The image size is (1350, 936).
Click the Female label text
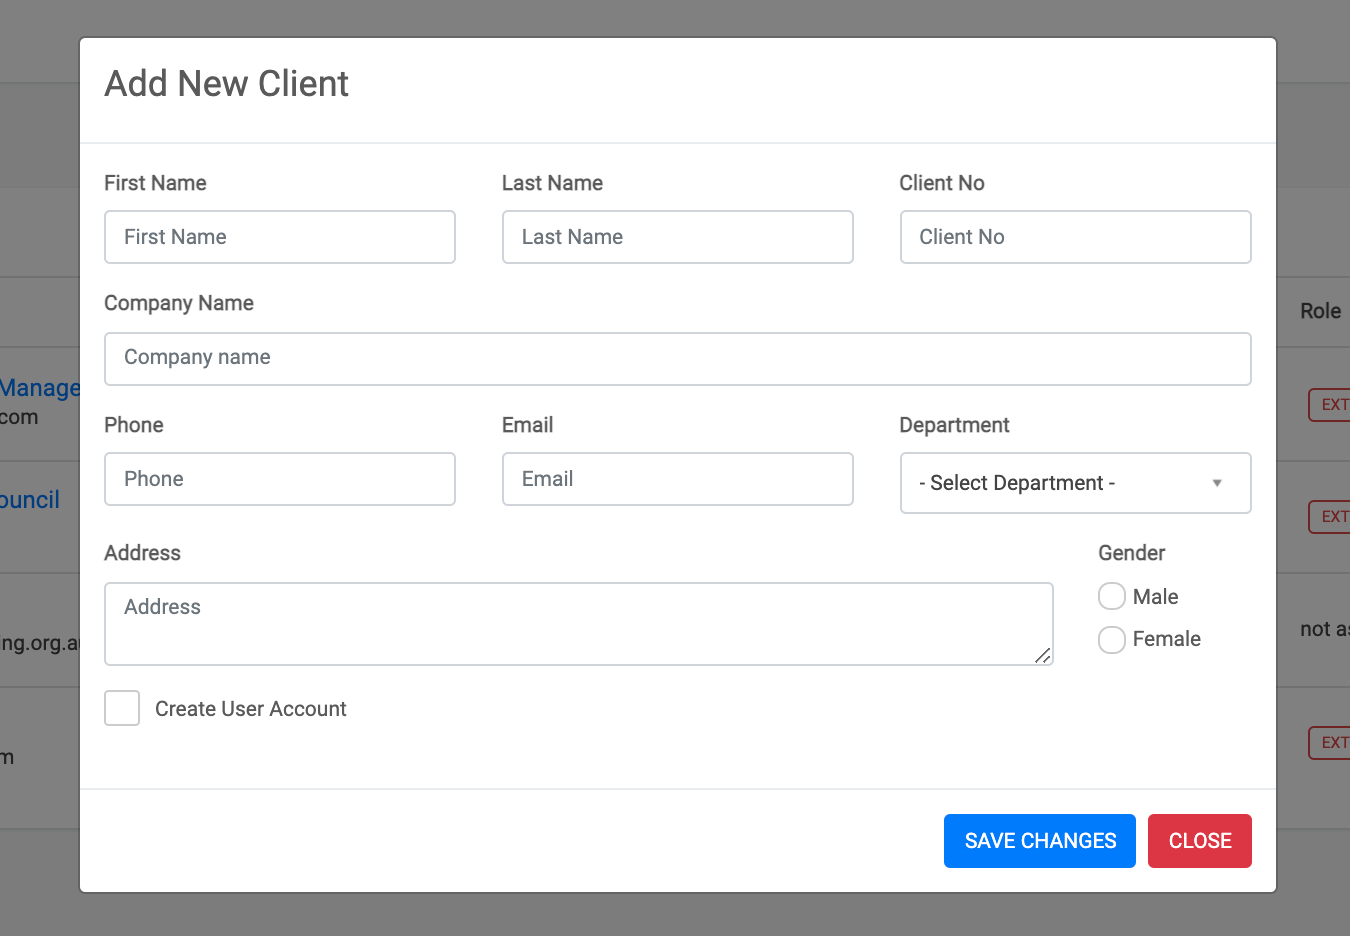coord(1166,639)
